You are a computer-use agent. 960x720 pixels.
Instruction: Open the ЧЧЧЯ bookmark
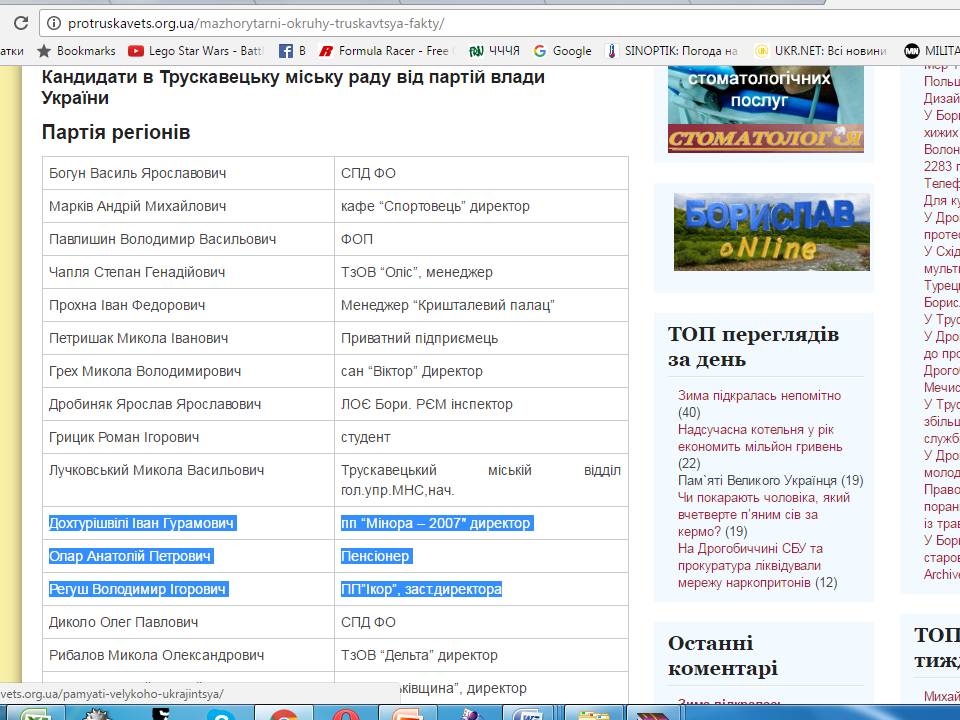[495, 50]
